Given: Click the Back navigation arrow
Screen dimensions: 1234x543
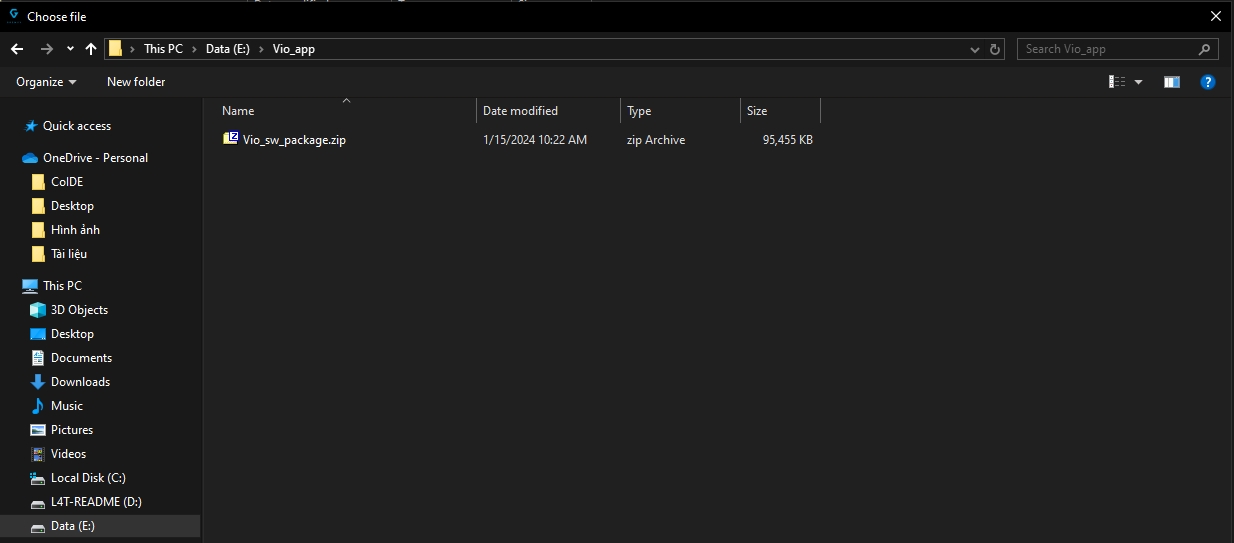Looking at the screenshot, I should [x=17, y=49].
